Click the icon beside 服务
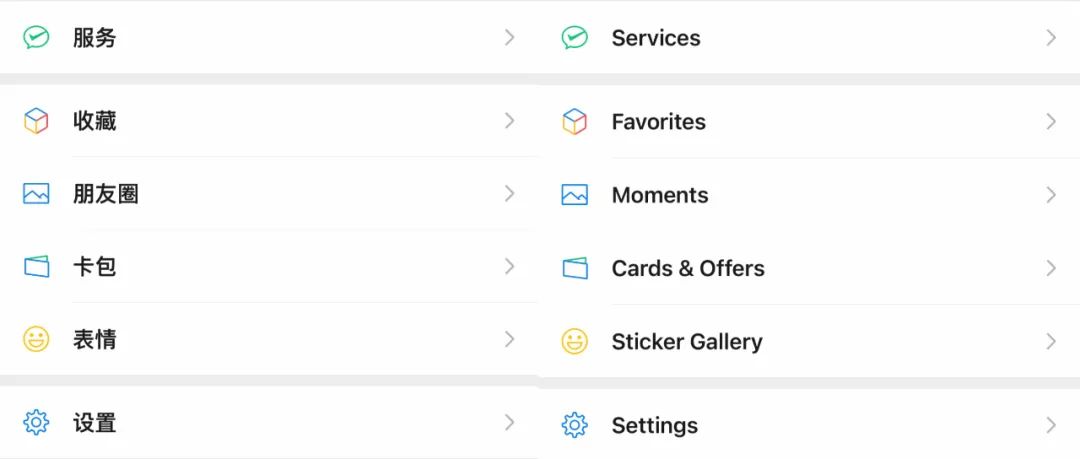This screenshot has height=459, width=1080. (x=36, y=38)
